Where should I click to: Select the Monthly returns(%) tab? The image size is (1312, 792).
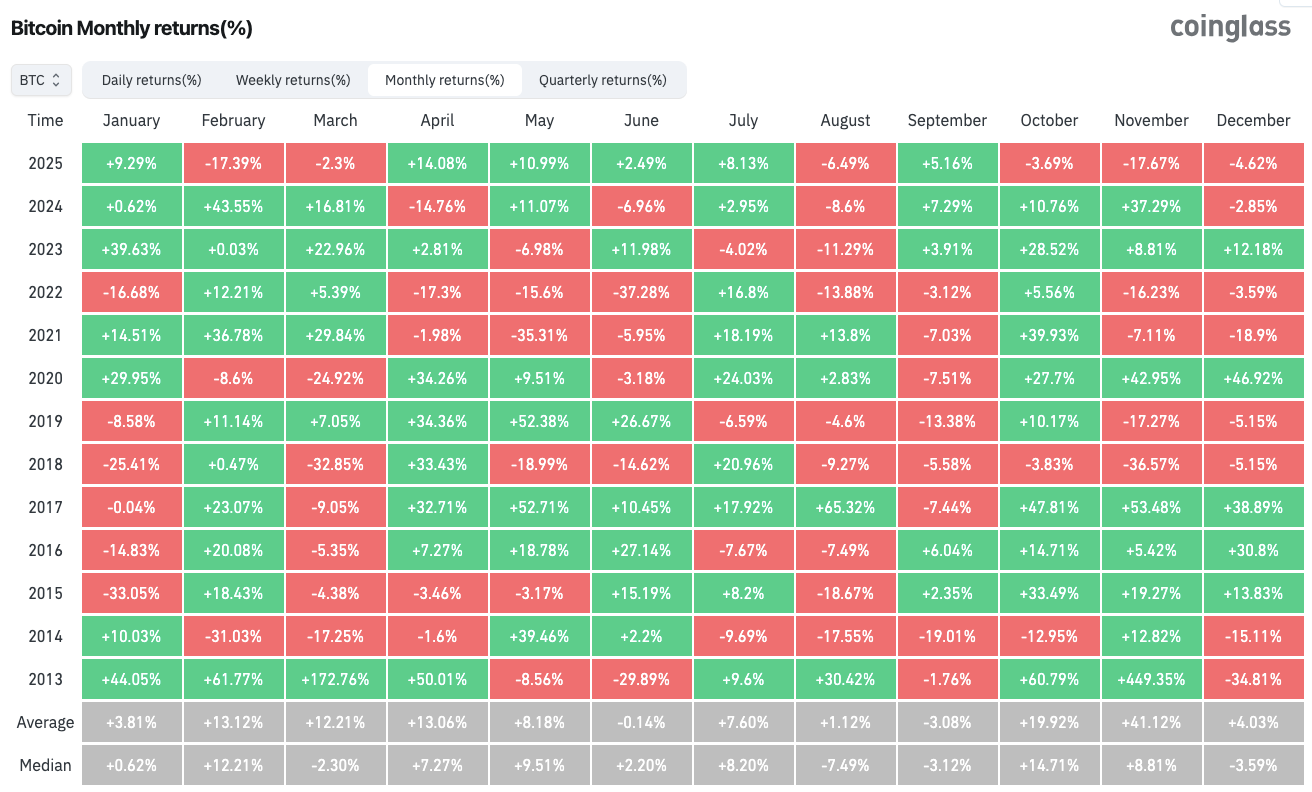point(444,80)
